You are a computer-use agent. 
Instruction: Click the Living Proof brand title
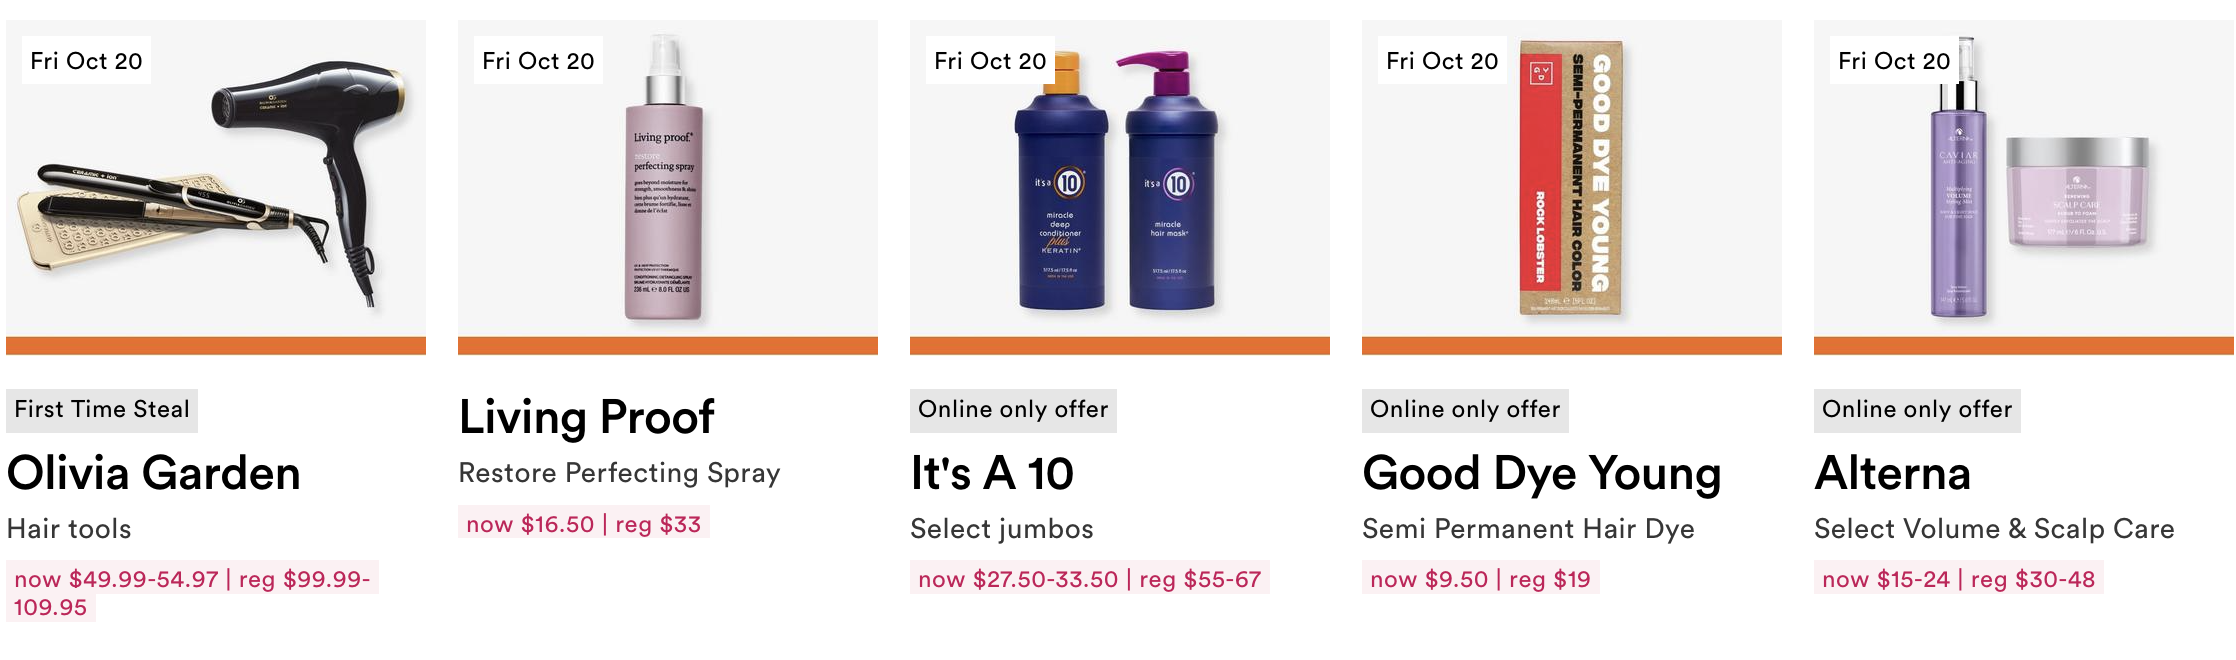587,417
